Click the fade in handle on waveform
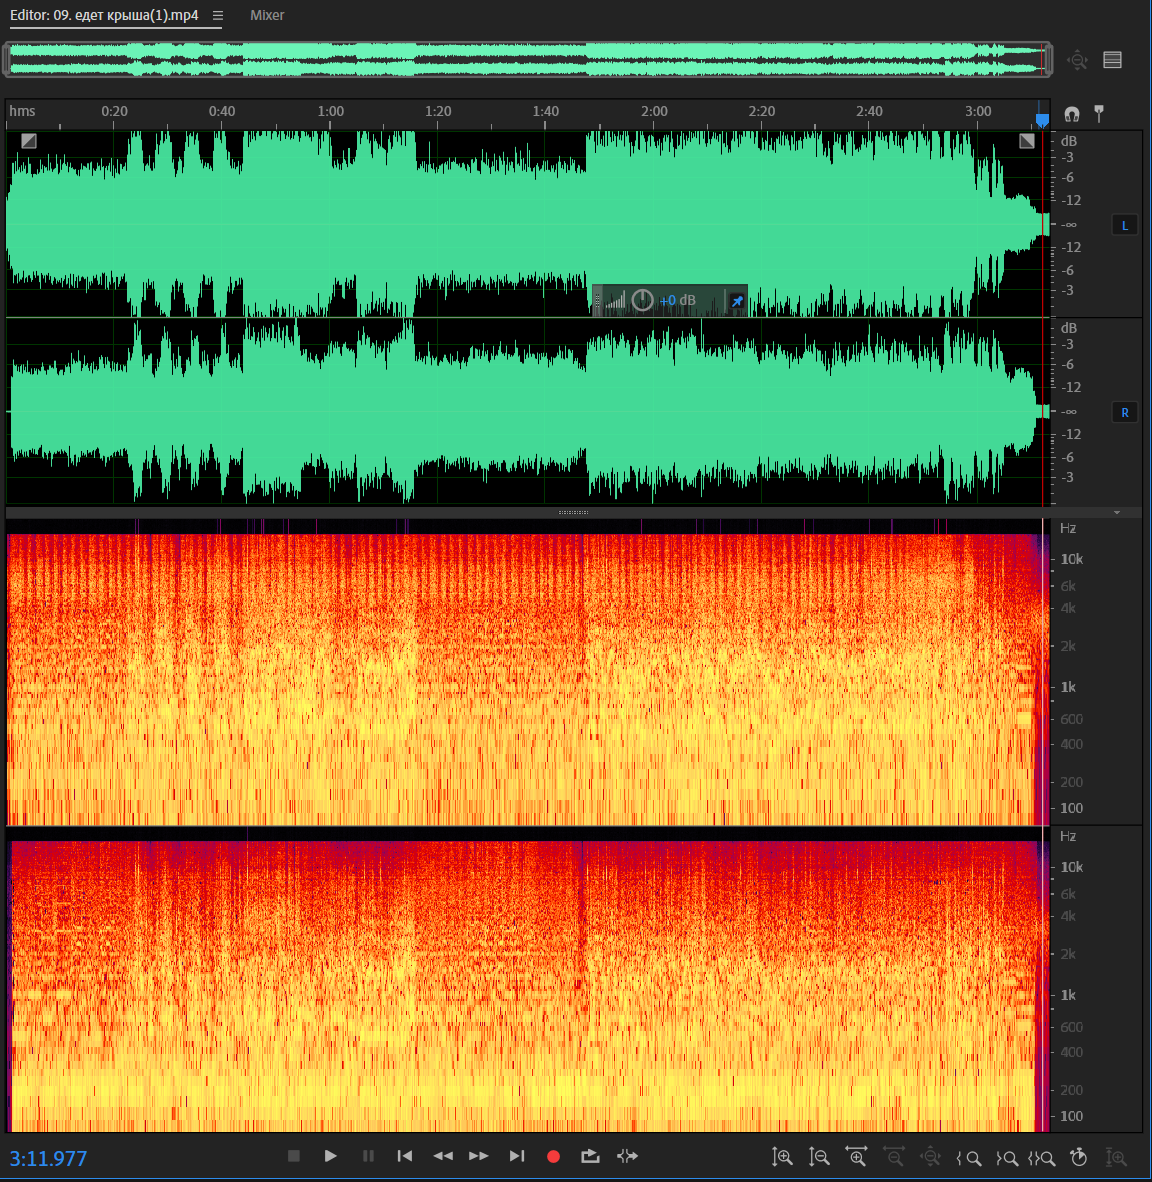 (x=29, y=141)
